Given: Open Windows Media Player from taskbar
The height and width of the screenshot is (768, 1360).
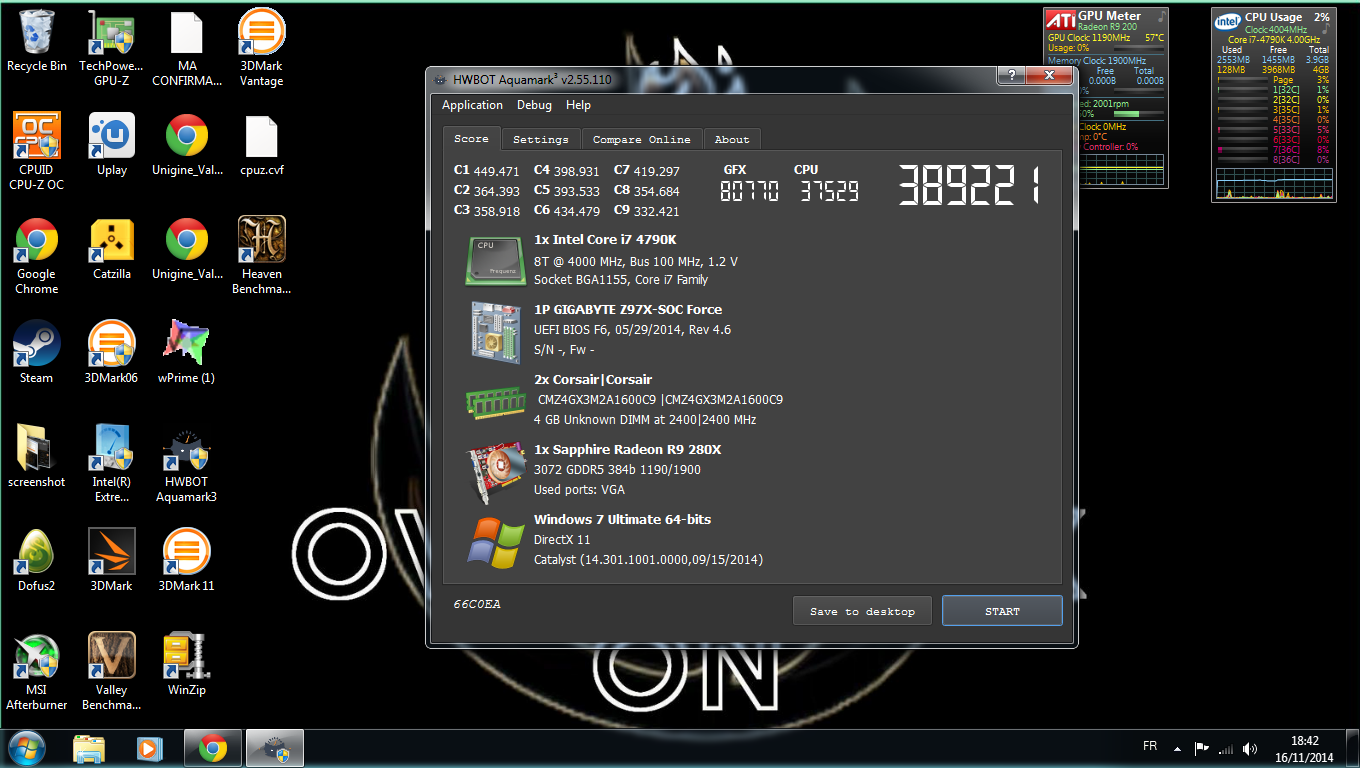Looking at the screenshot, I should (150, 748).
